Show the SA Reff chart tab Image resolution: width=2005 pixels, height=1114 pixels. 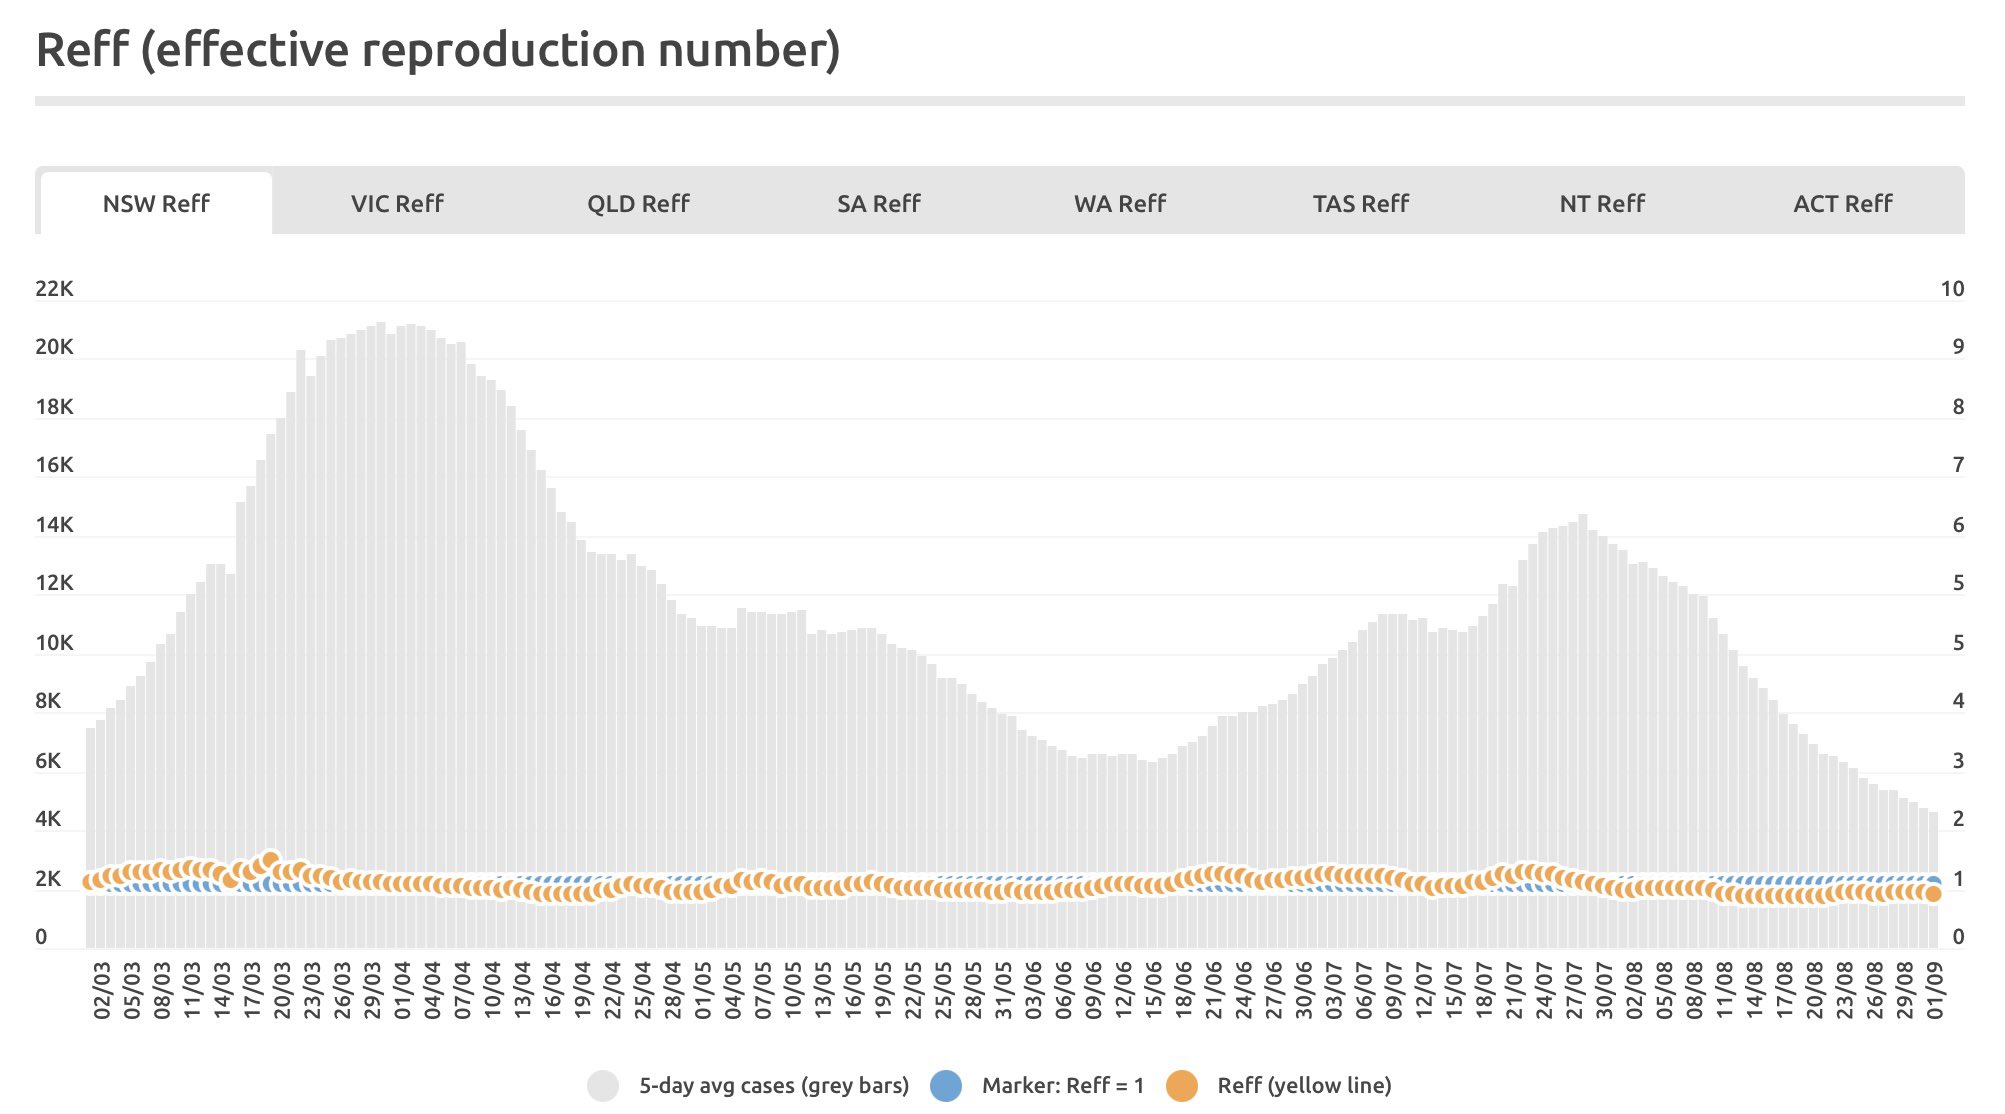click(879, 204)
